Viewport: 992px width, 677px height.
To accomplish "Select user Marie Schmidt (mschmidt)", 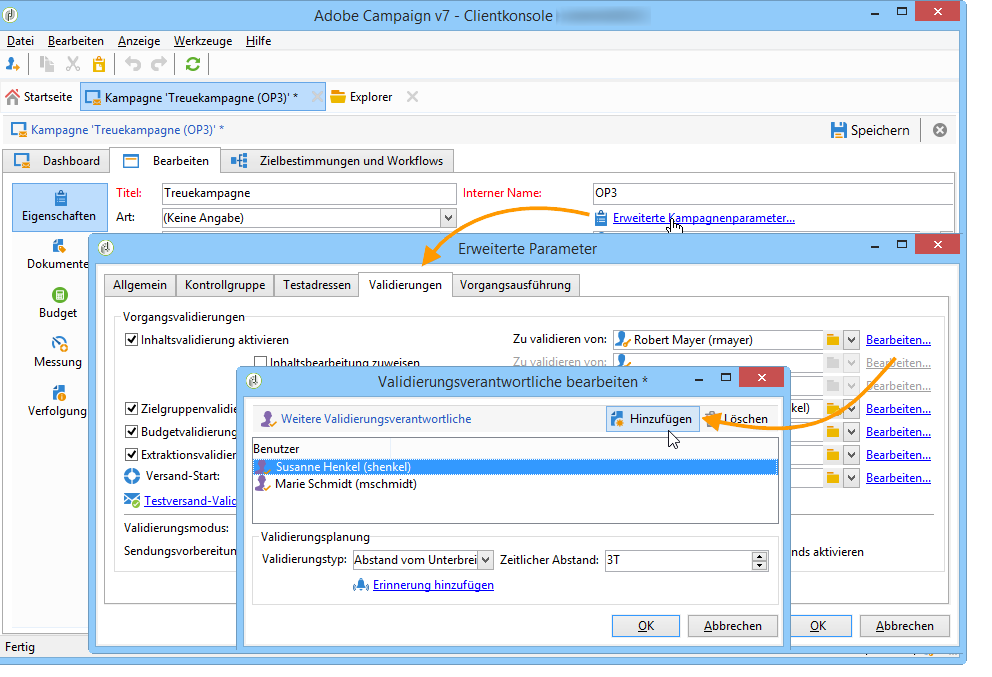I will (x=515, y=484).
